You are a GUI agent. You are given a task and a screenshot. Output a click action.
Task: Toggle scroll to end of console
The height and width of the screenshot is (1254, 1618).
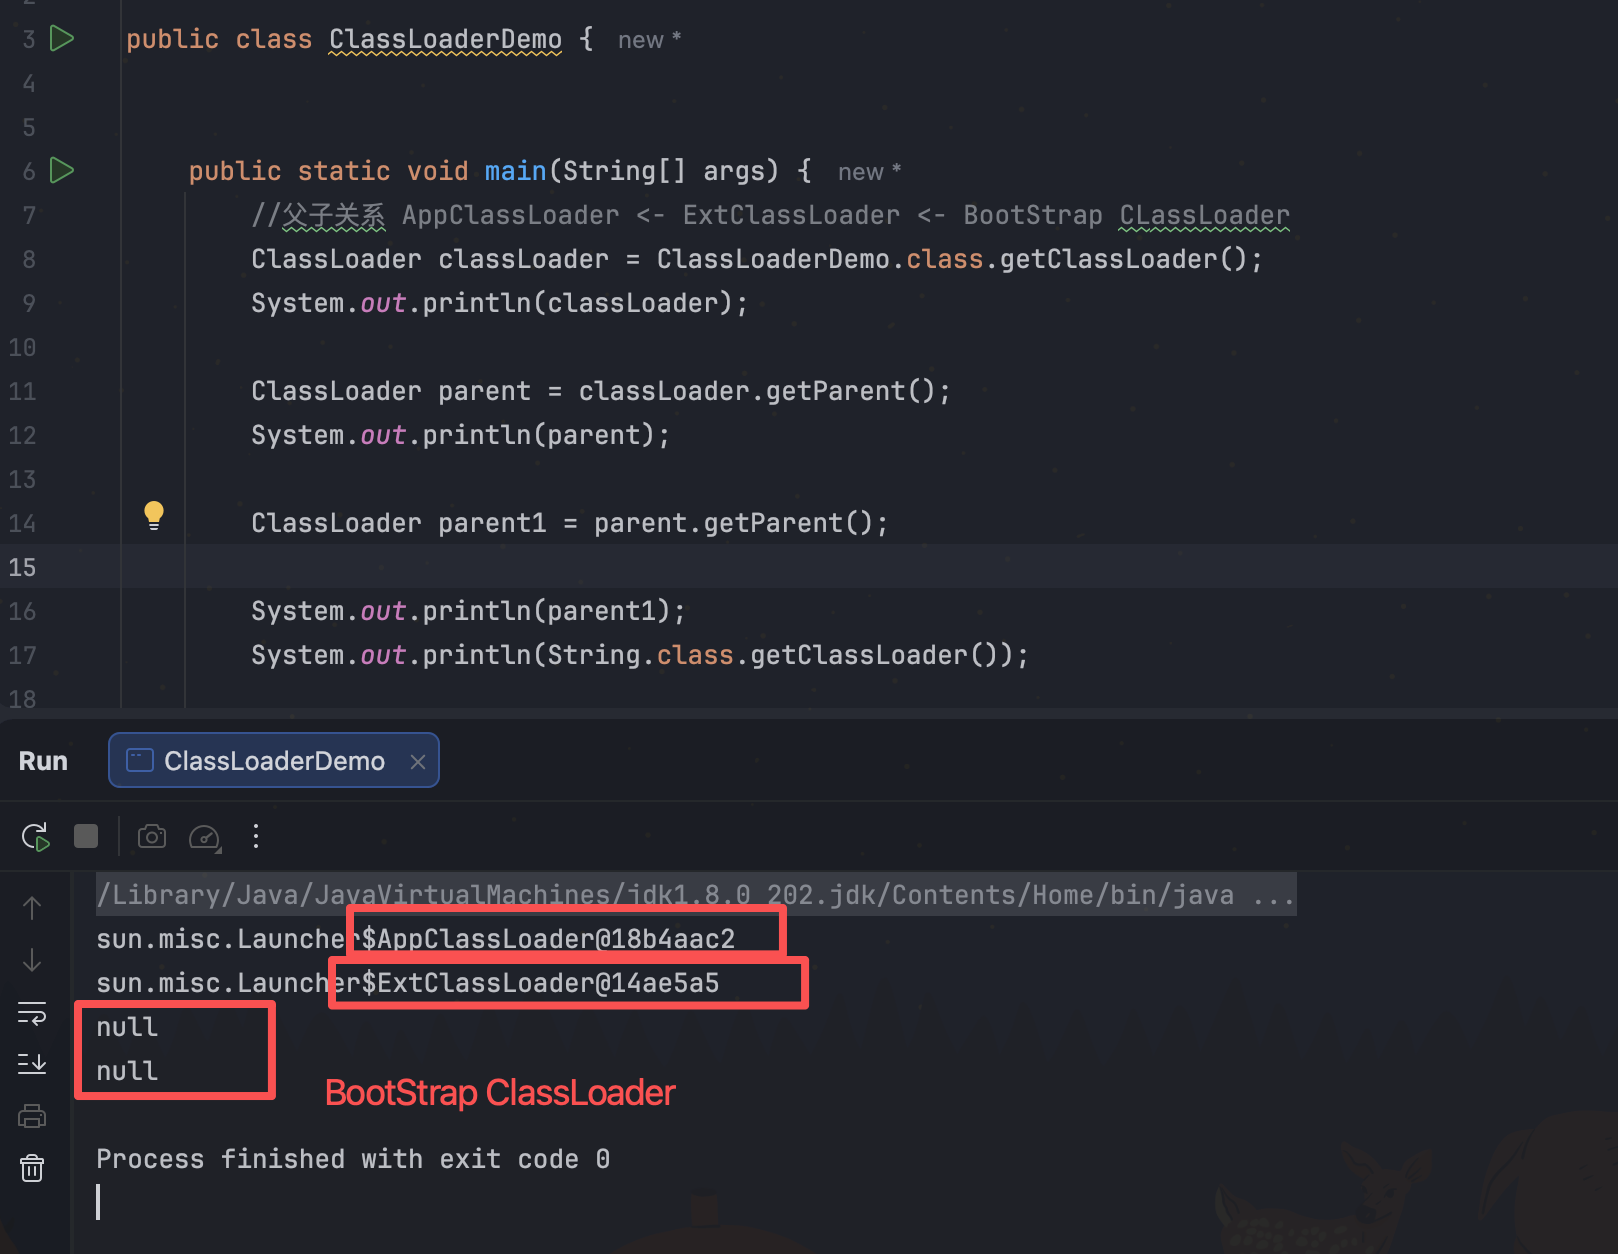click(32, 1064)
